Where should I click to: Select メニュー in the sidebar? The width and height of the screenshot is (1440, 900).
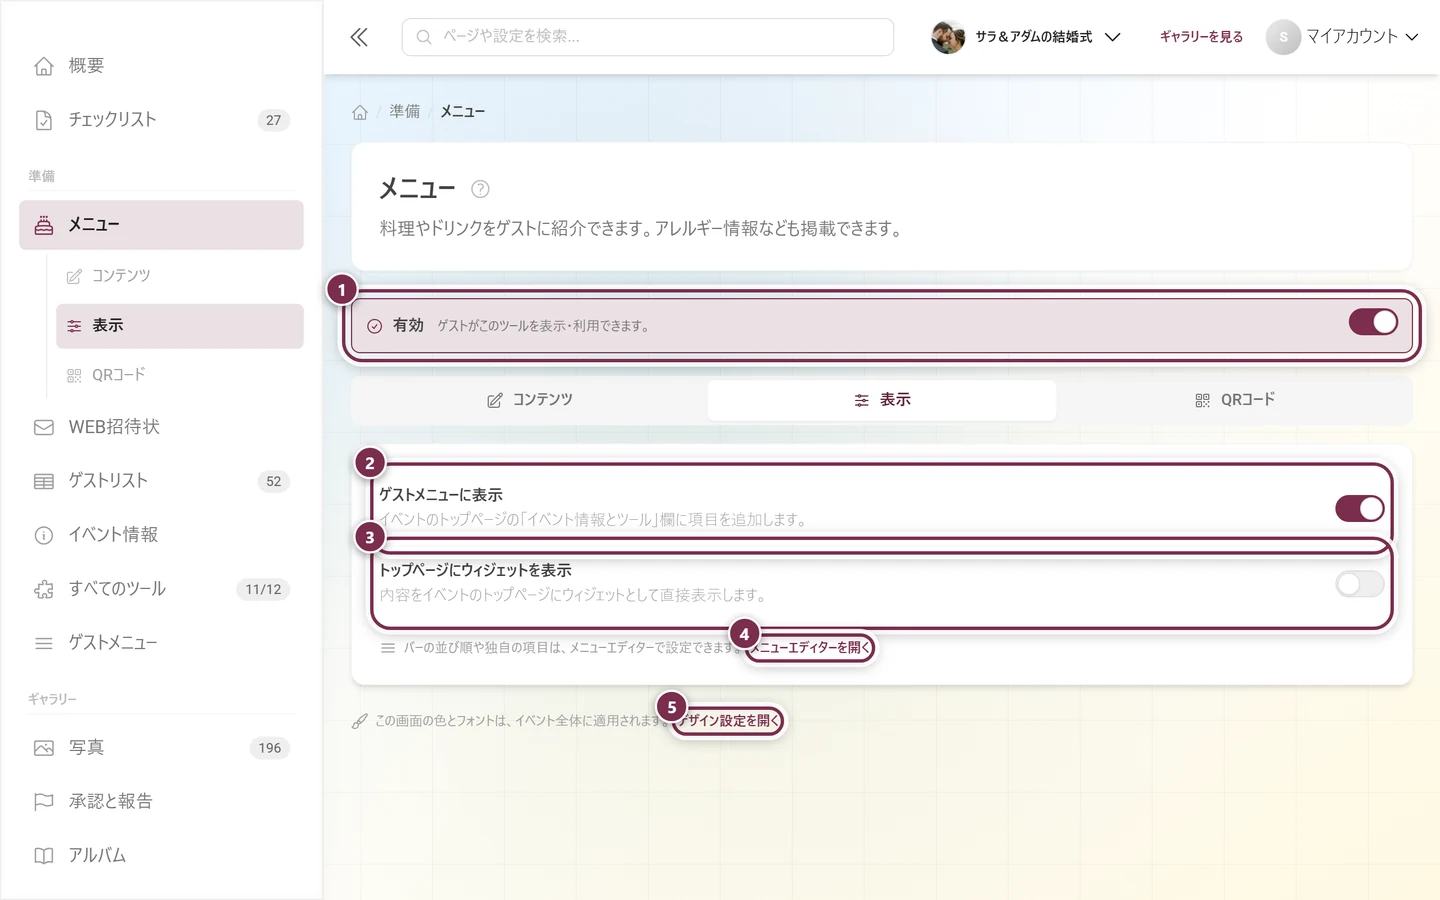161,225
